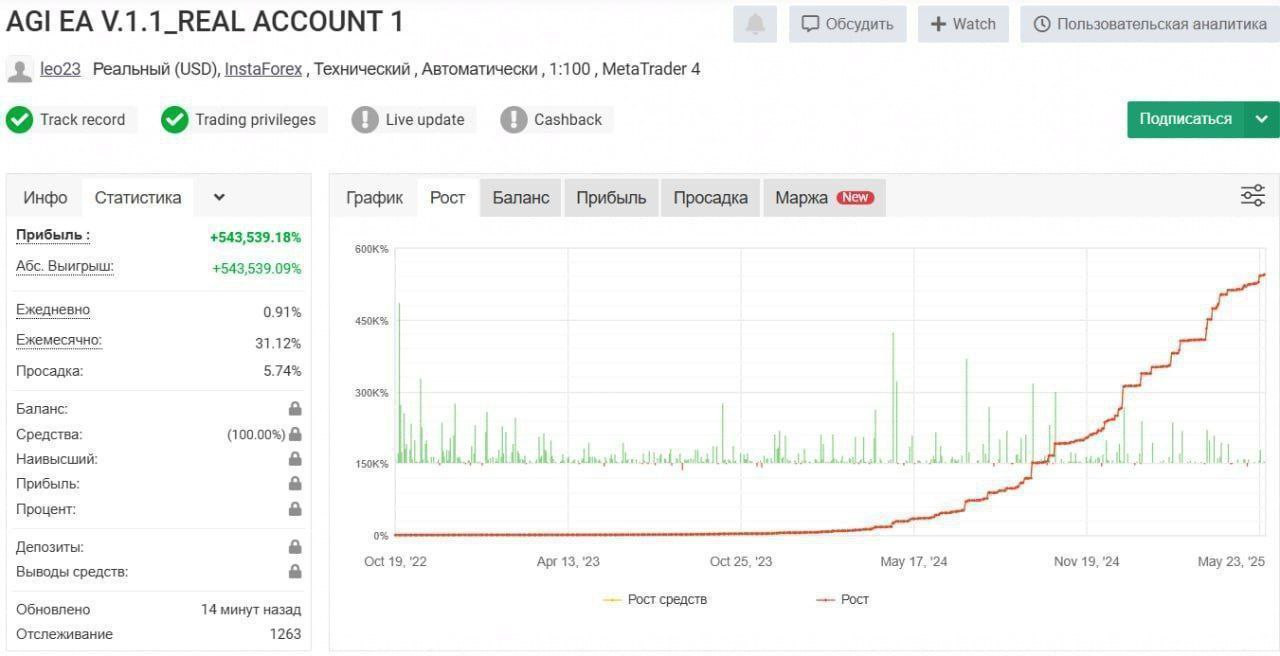This screenshot has height=656, width=1280.
Task: Expand the chevron next to Статистика tab
Action: [x=219, y=198]
